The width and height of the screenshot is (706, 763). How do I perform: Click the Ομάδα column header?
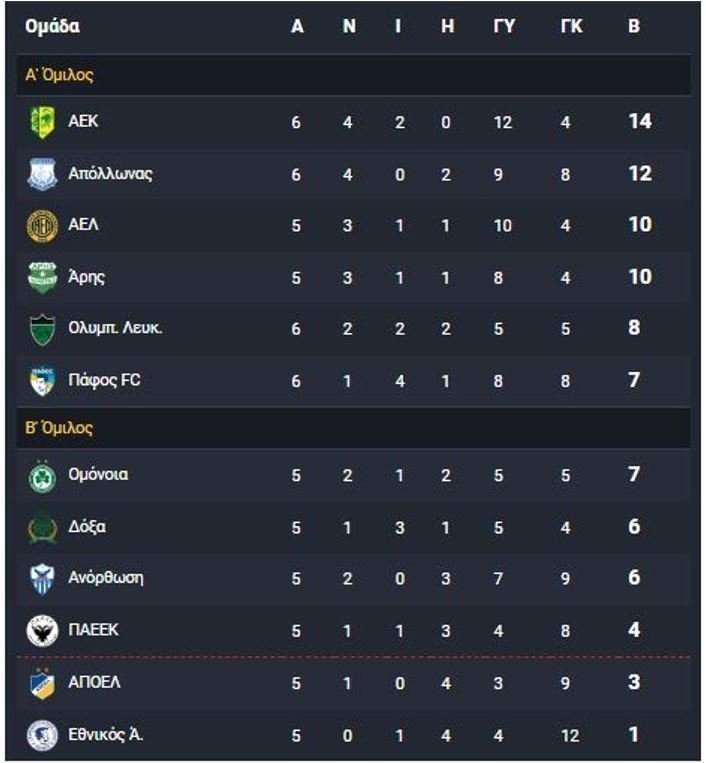pyautogui.click(x=53, y=26)
